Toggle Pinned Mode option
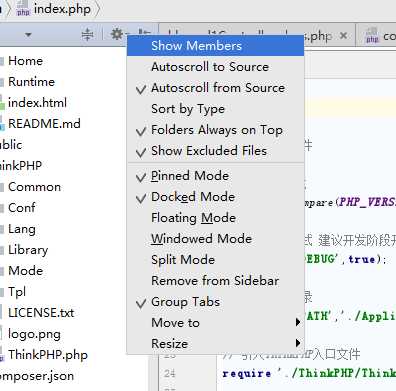 [215, 176]
